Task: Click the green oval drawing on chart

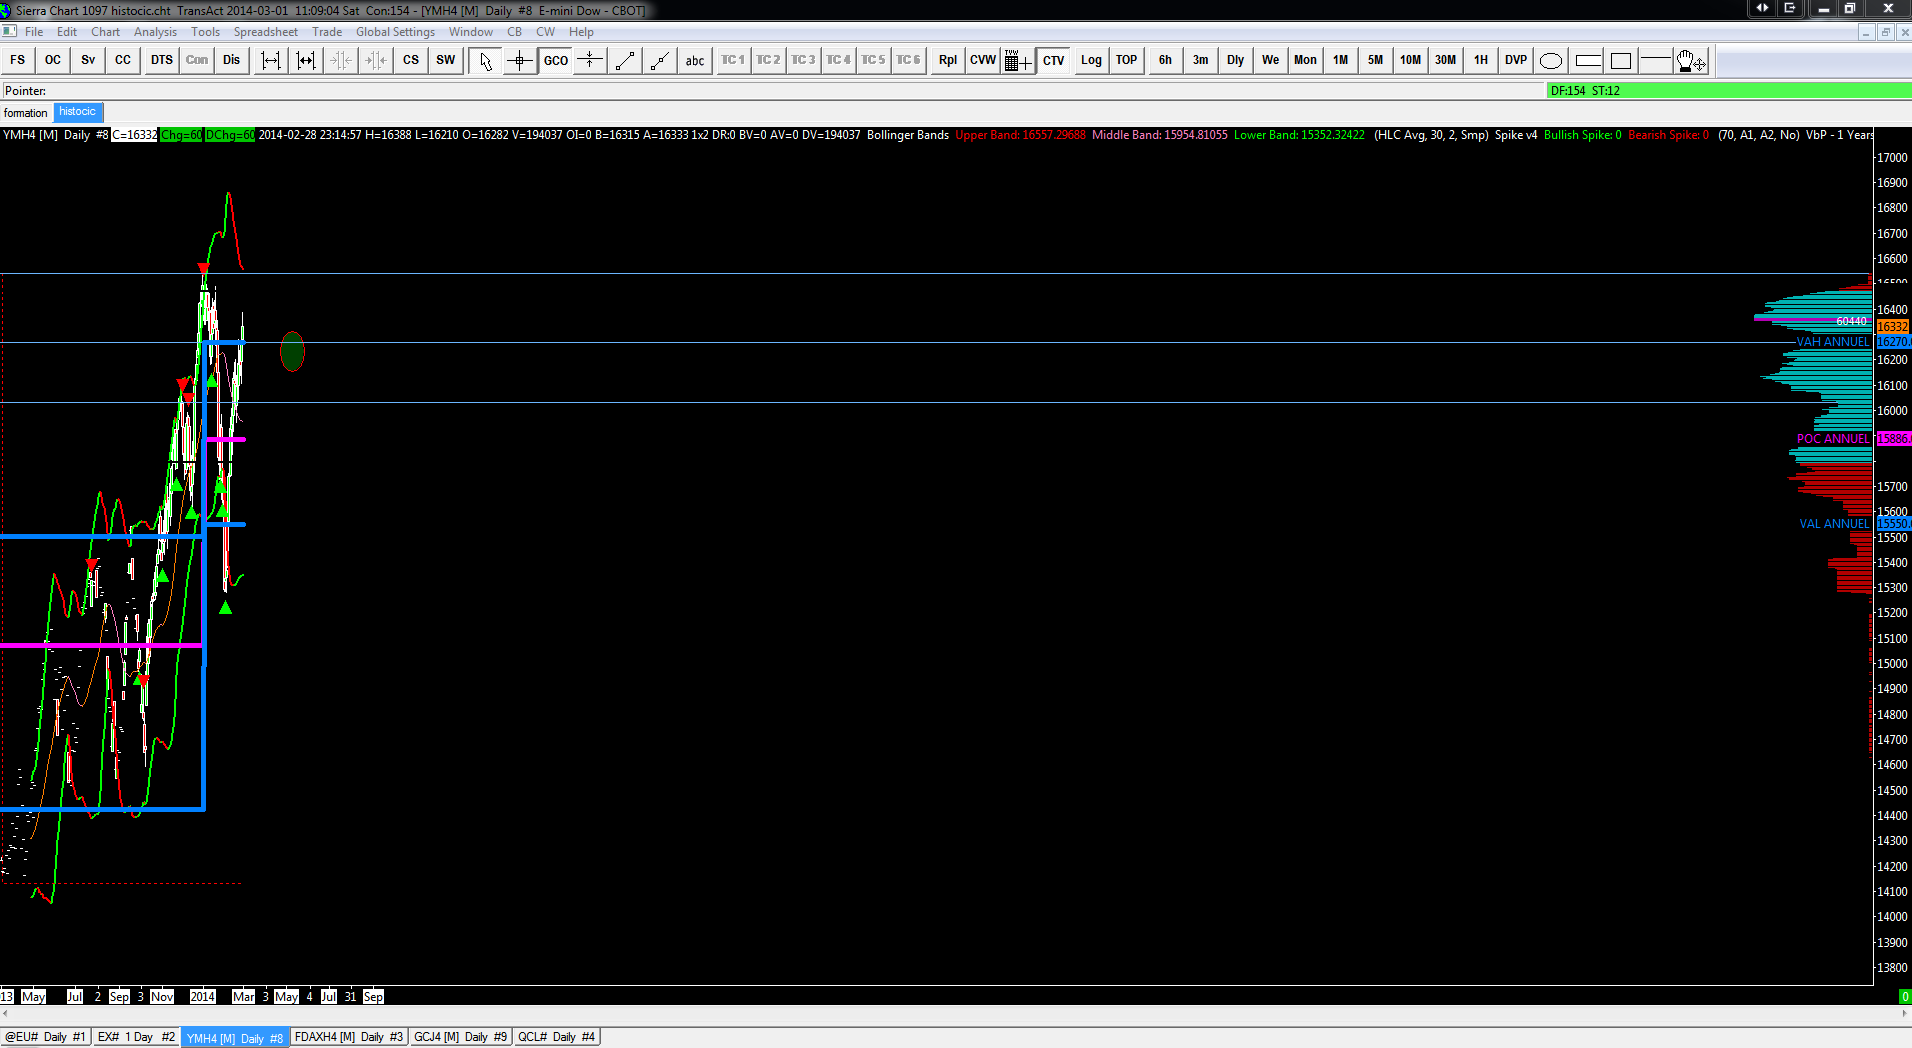Action: [x=292, y=351]
